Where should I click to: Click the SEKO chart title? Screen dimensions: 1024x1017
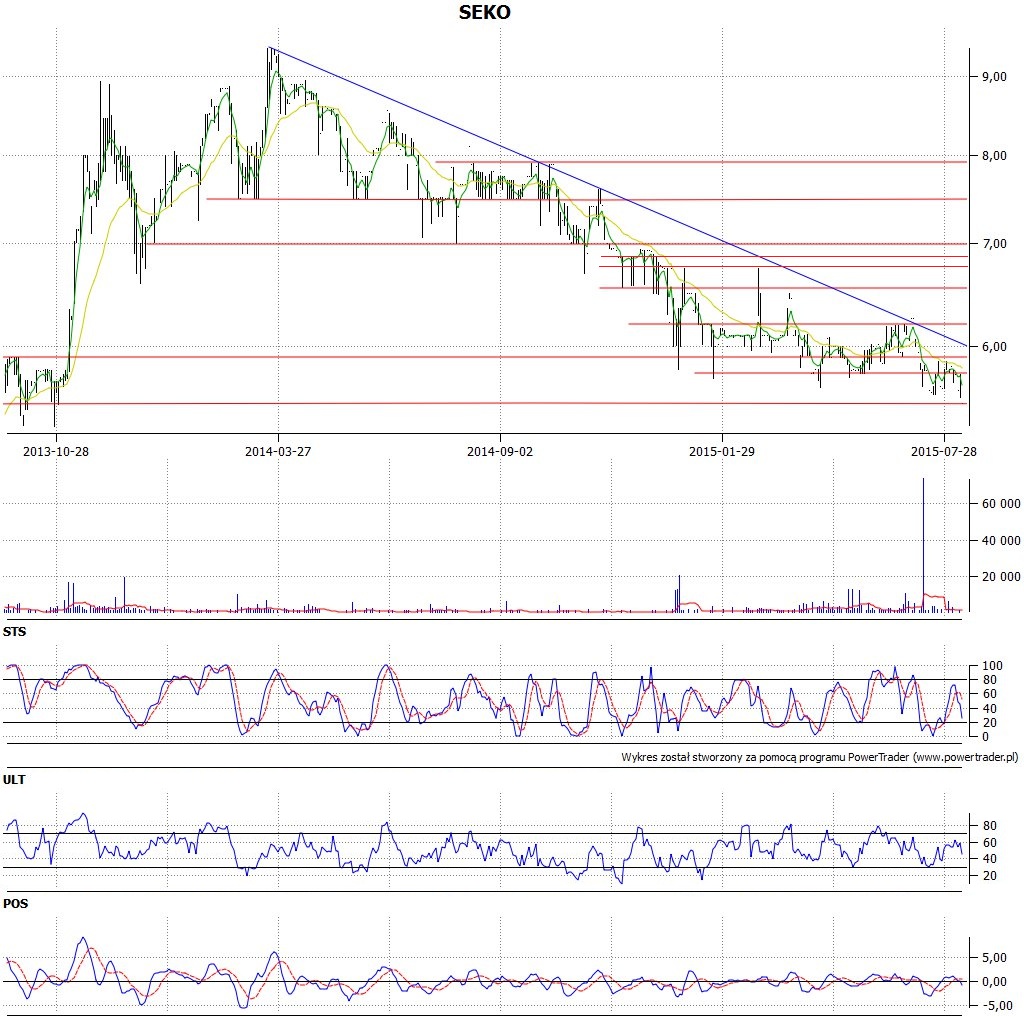pos(484,12)
